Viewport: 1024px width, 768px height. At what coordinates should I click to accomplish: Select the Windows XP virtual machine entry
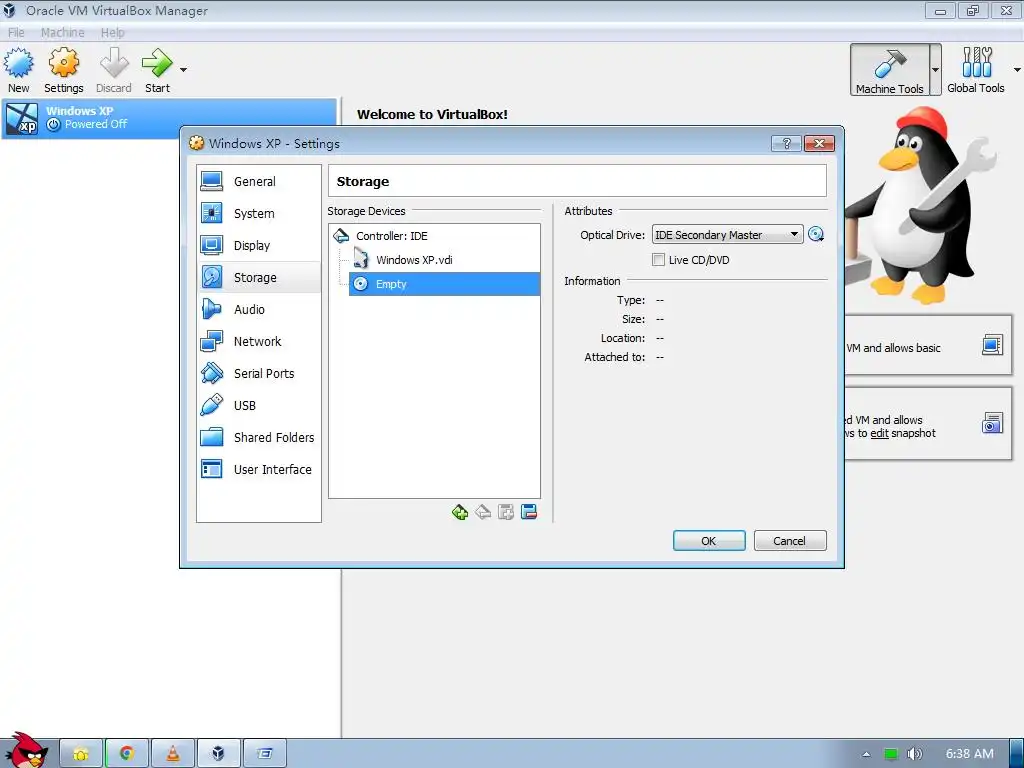point(169,118)
